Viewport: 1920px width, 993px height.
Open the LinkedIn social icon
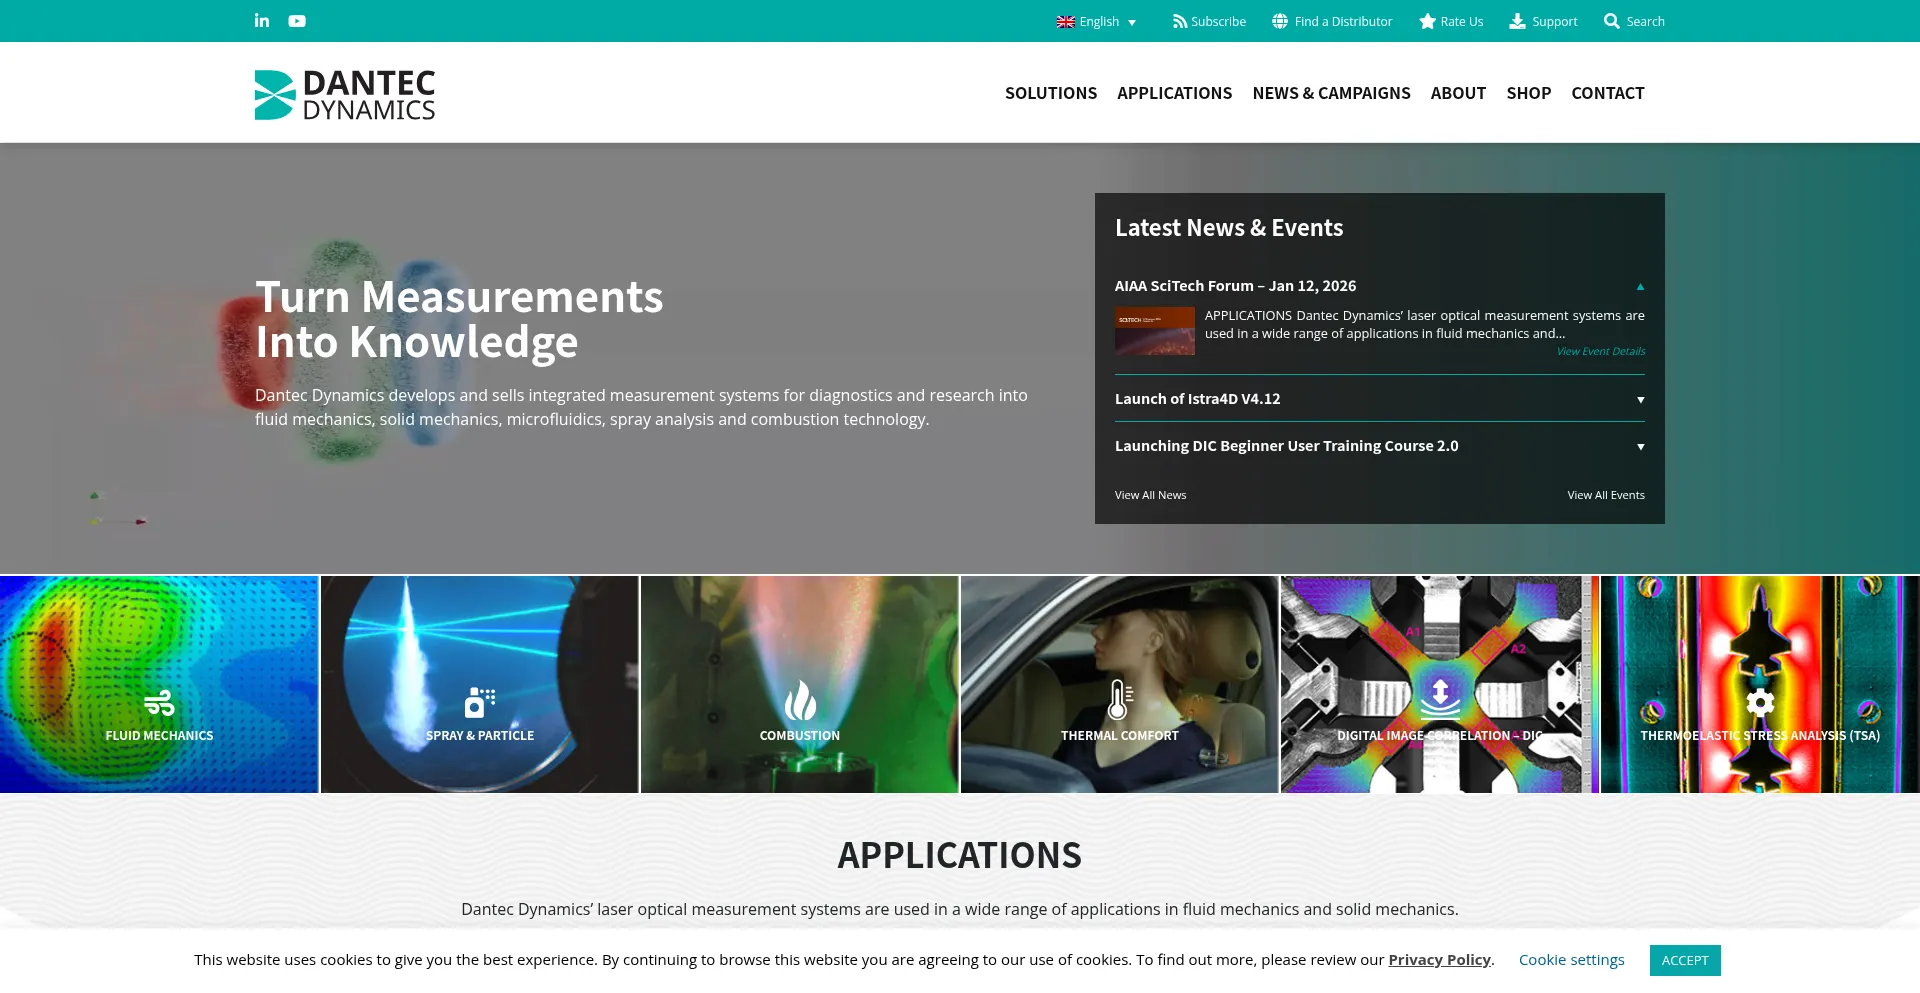(x=262, y=21)
